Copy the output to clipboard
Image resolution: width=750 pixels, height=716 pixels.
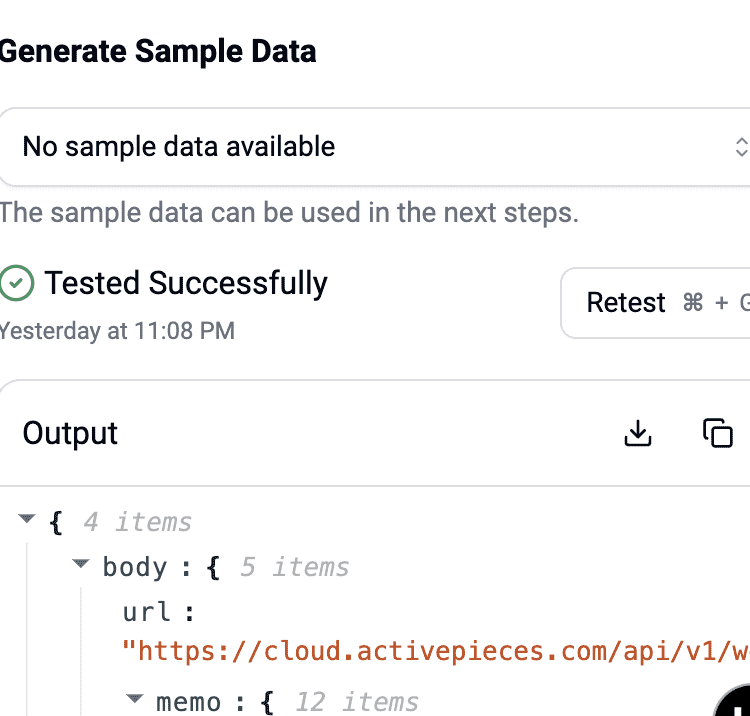717,433
